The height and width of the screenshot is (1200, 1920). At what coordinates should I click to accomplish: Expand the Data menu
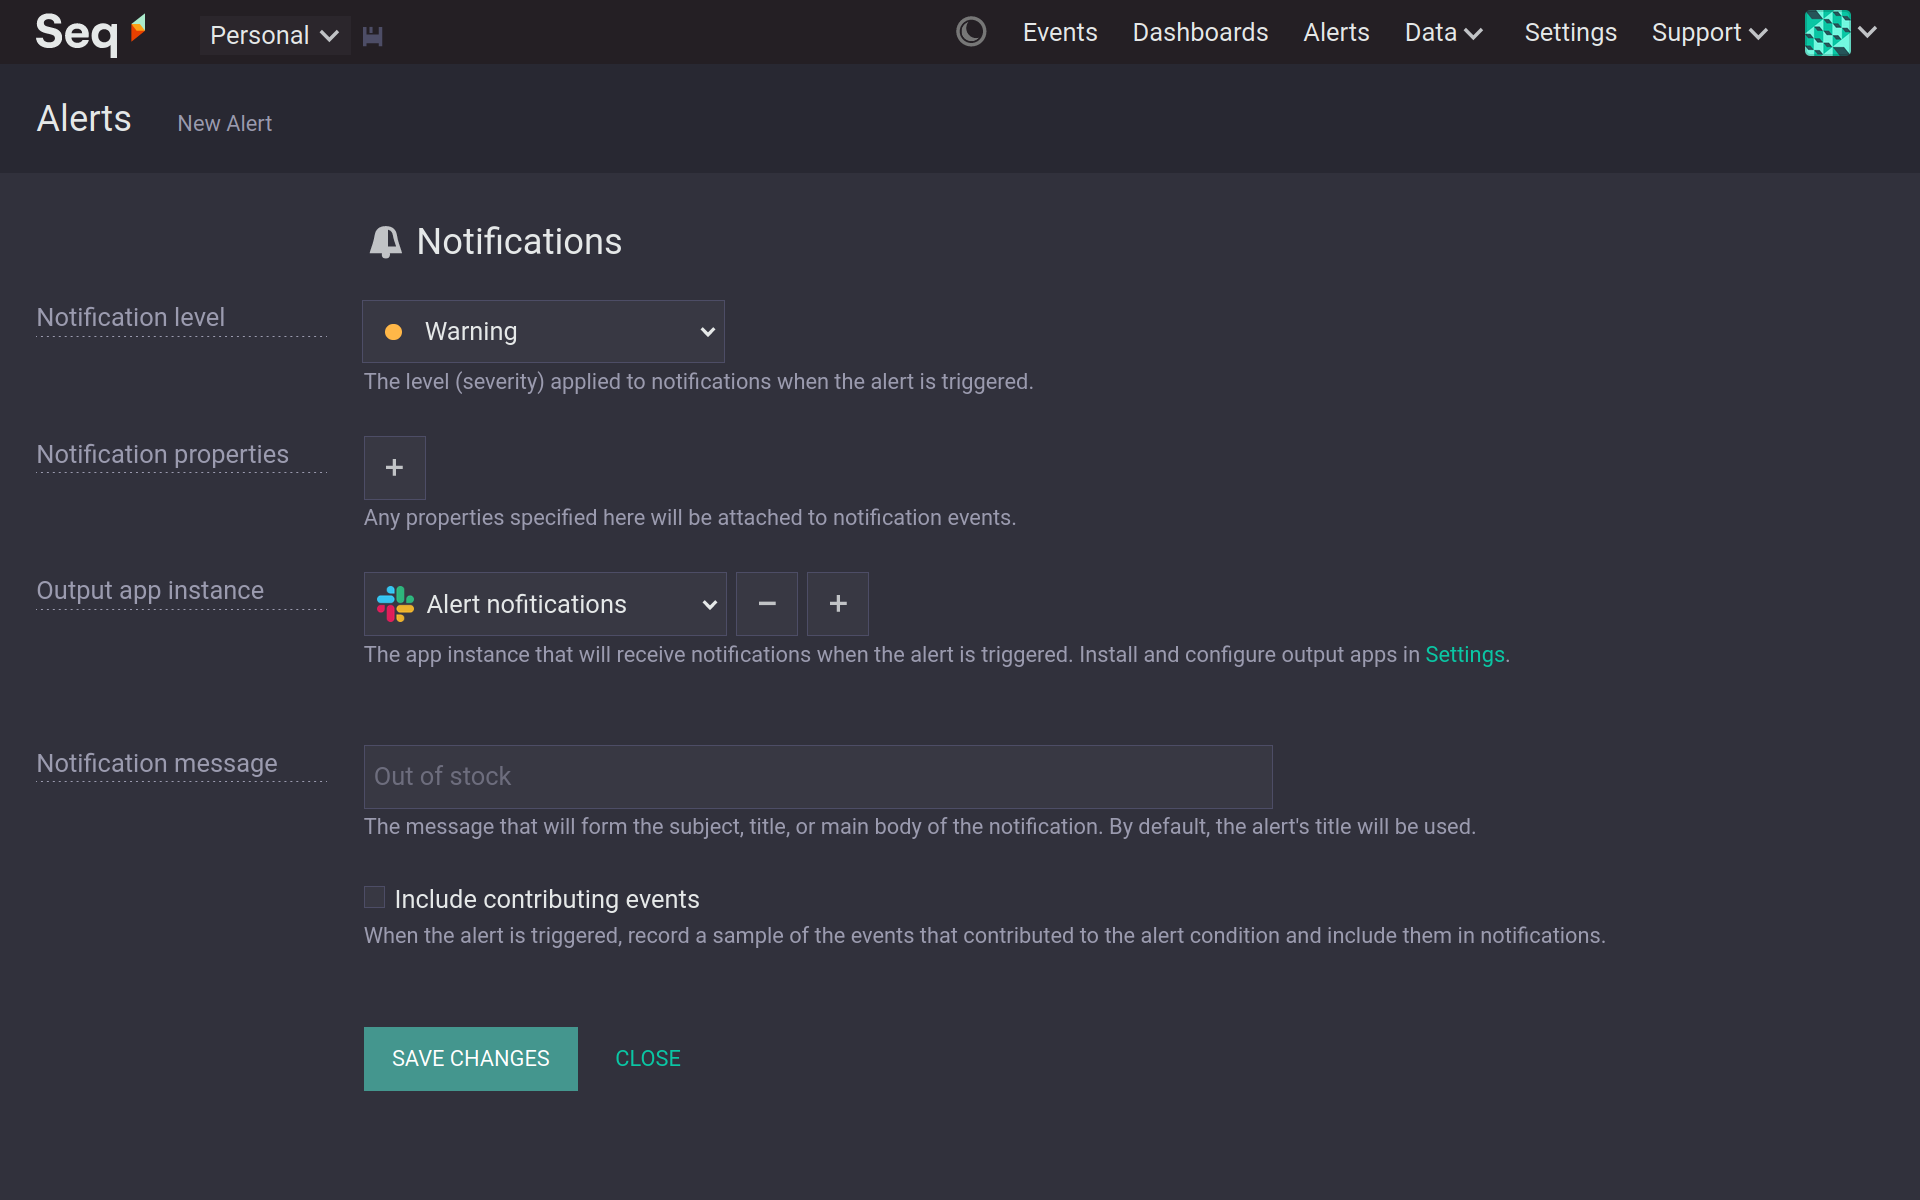pyautogui.click(x=1443, y=32)
